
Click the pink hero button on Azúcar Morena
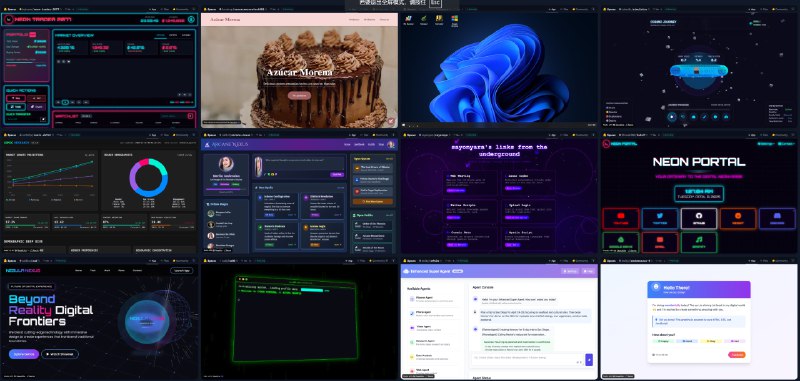tap(299, 95)
